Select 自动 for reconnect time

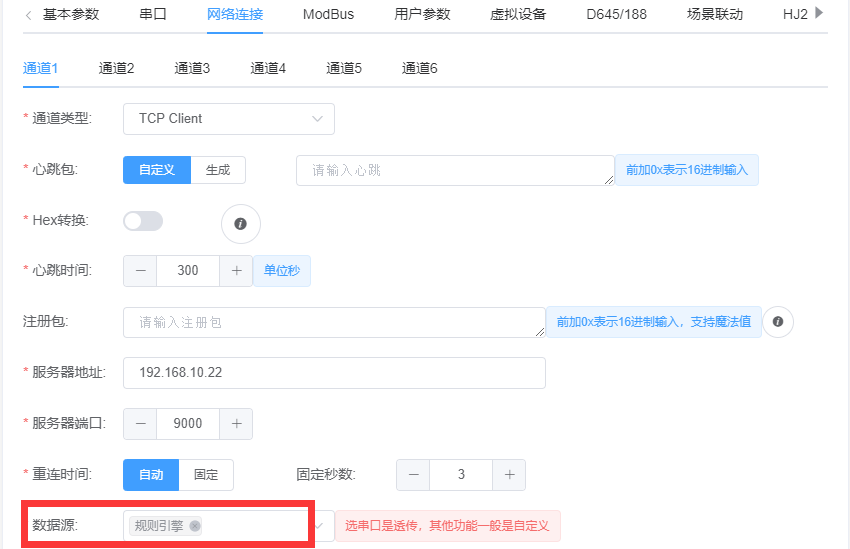click(151, 475)
